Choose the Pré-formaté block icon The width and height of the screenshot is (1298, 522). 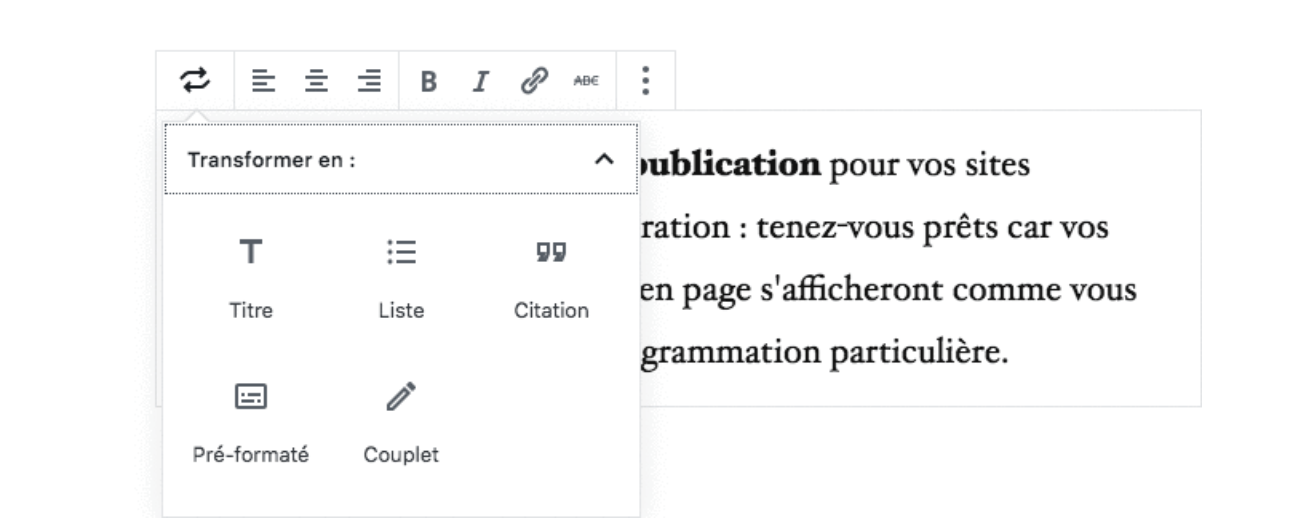pos(250,397)
